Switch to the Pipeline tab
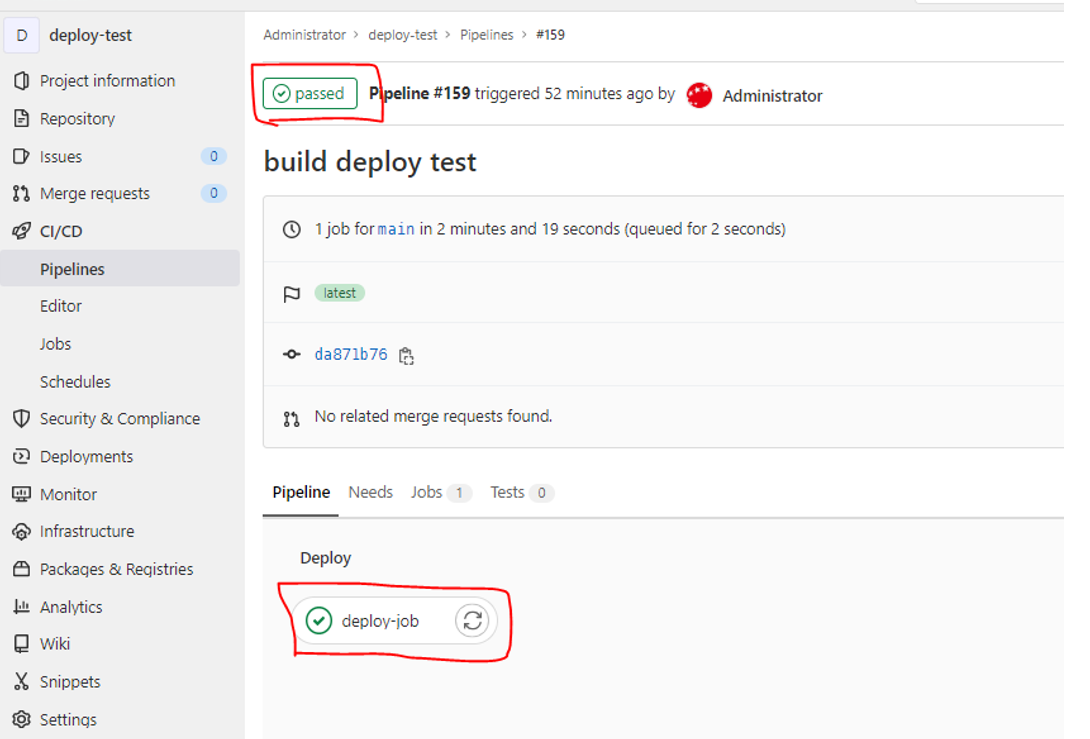Screen dimensions: 1090x739 click(301, 492)
